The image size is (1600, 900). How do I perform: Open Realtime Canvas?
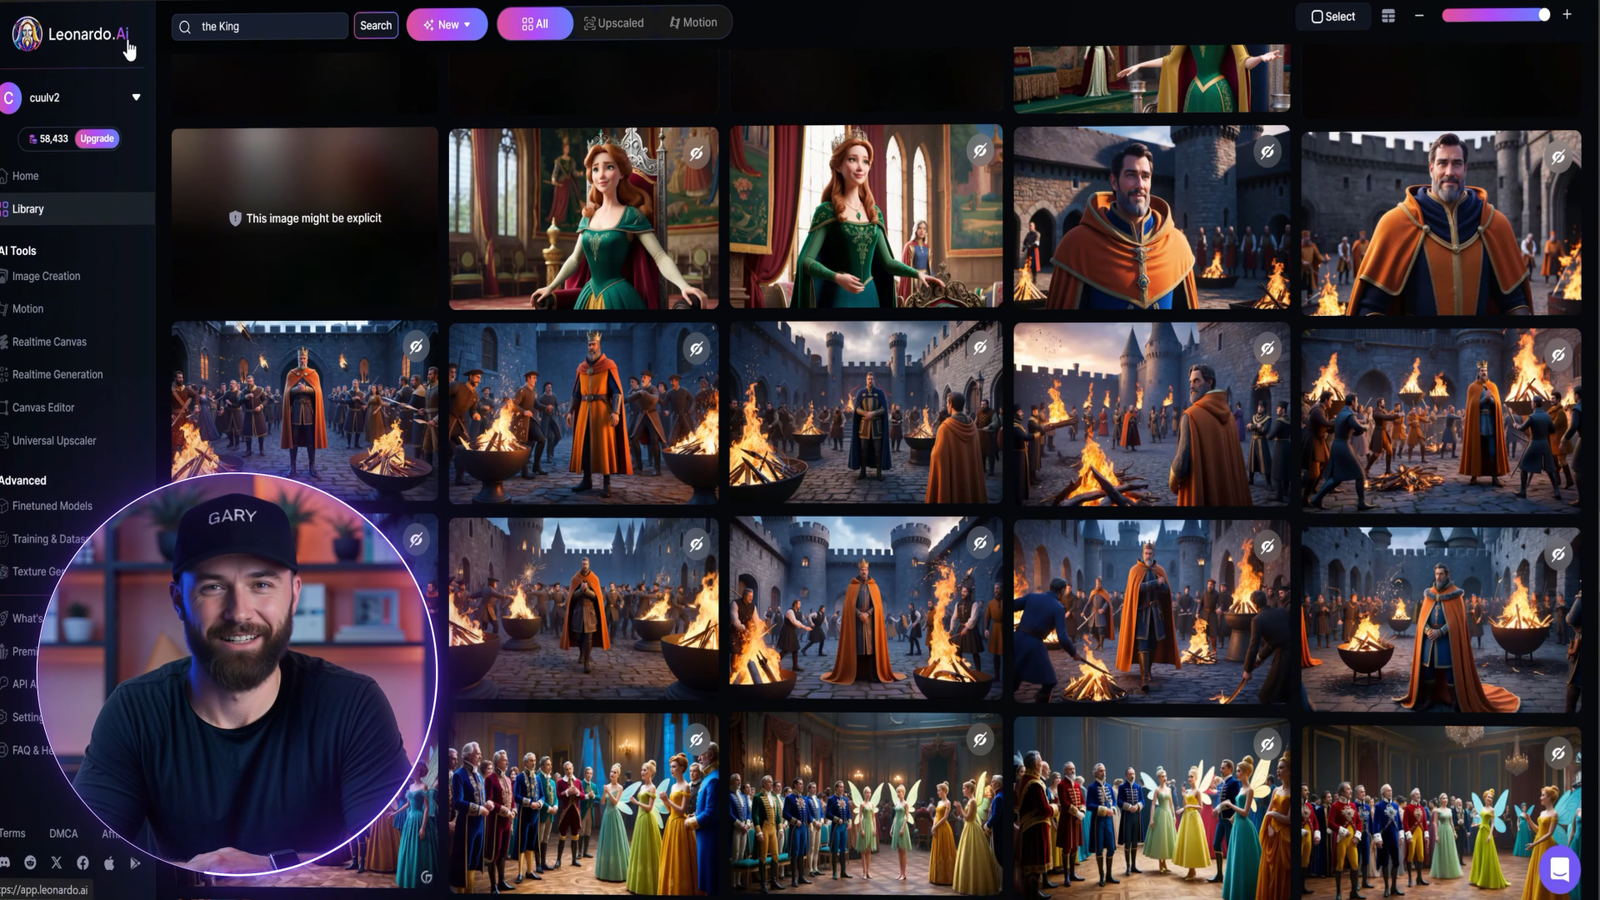[x=49, y=342]
